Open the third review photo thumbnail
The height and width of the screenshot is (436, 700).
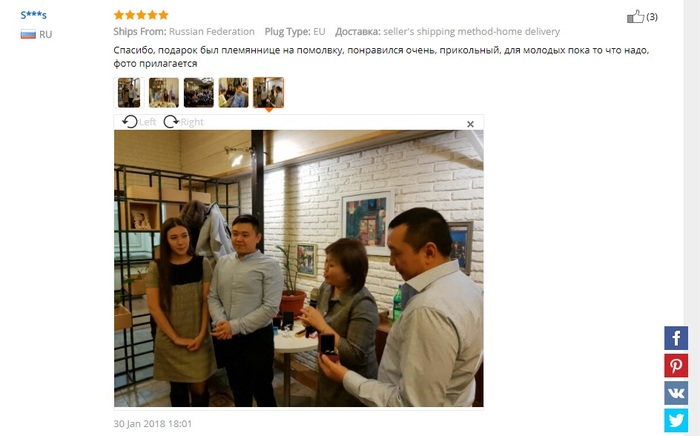pyautogui.click(x=199, y=92)
